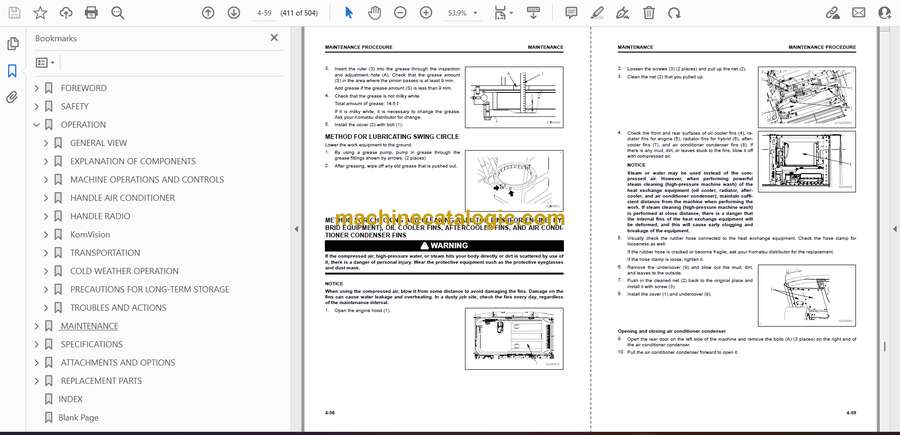The width and height of the screenshot is (900, 435).
Task: Collapse the OPERATION bookmark
Action: coord(37,125)
